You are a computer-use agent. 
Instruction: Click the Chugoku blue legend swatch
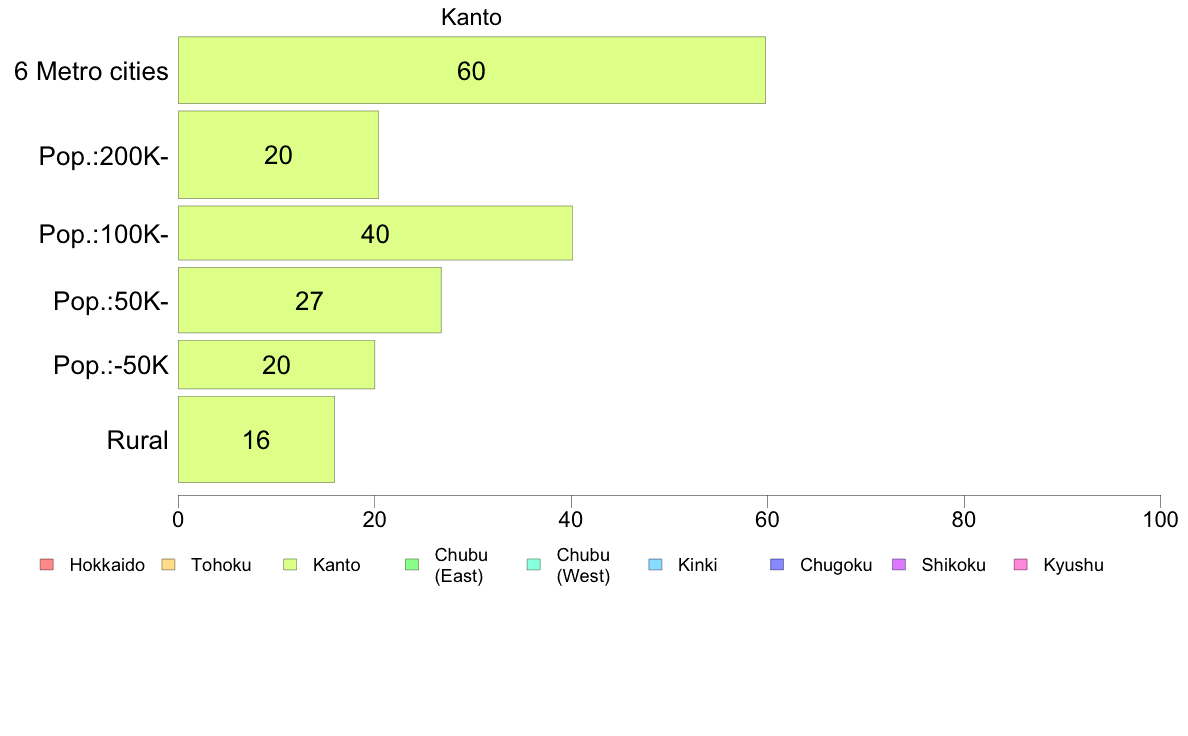click(777, 565)
